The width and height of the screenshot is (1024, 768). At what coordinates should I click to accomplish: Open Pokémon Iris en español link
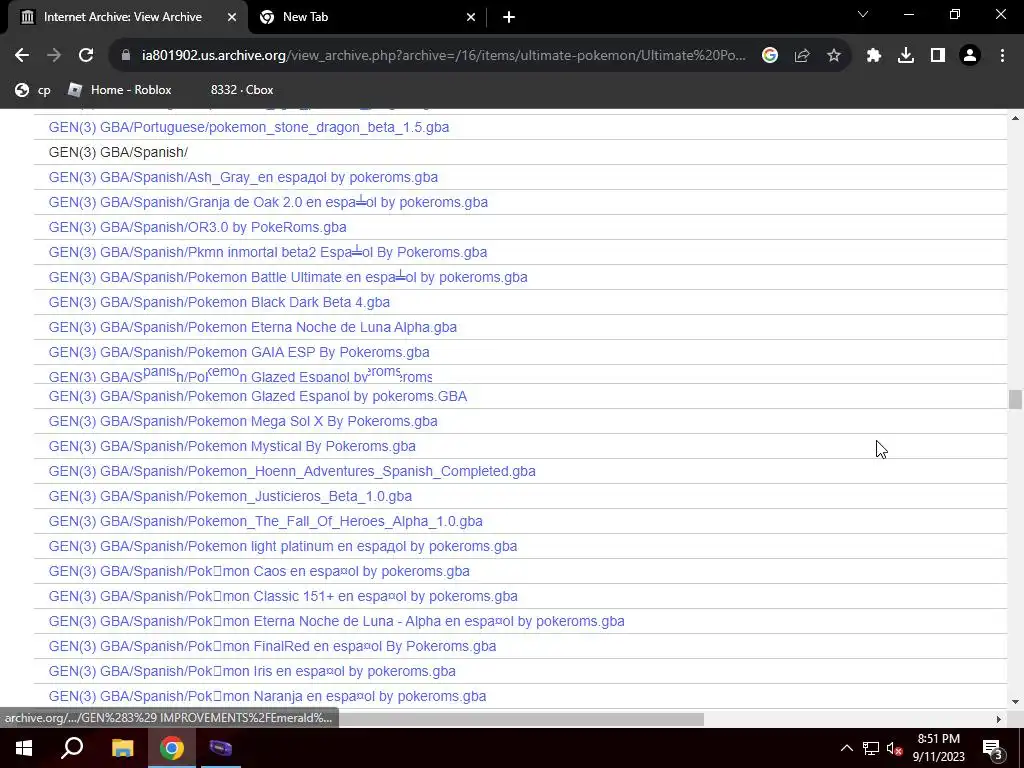252,671
